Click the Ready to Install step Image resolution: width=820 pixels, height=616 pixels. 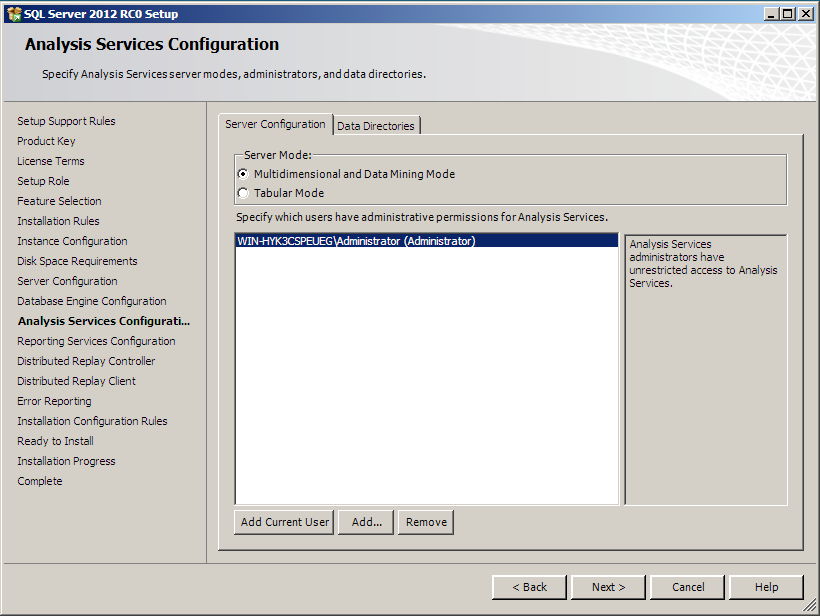55,441
